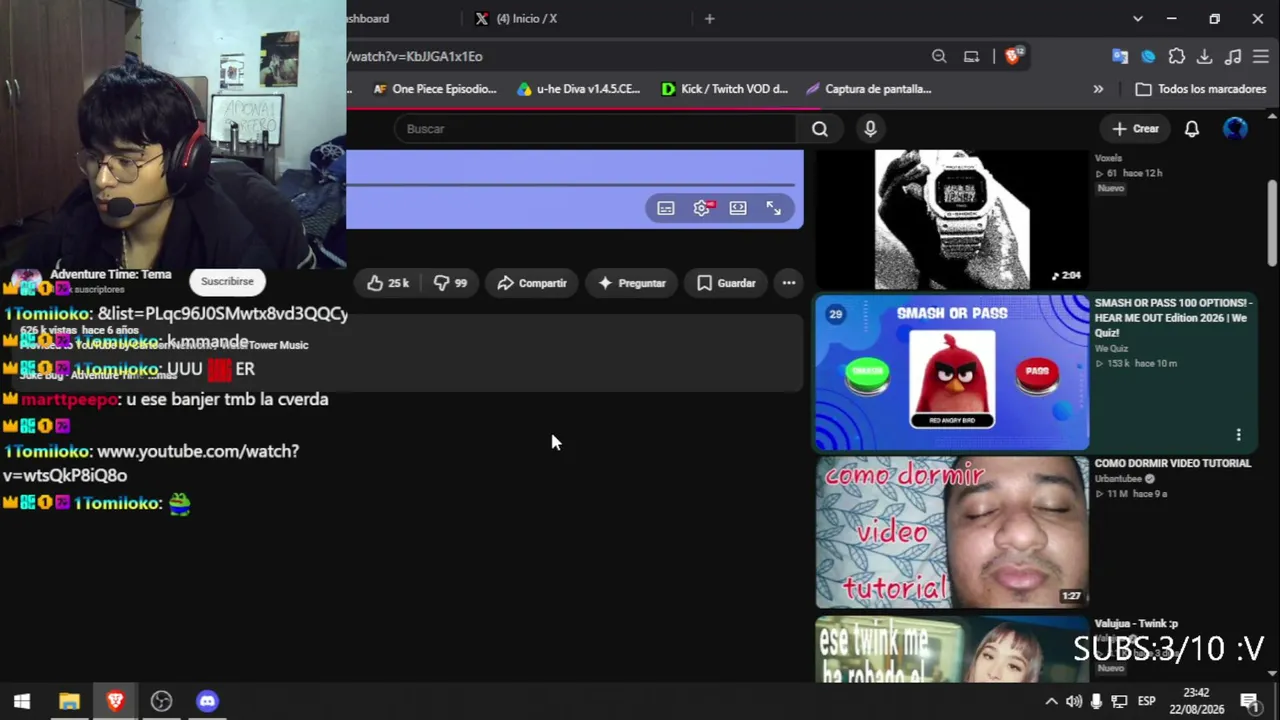The width and height of the screenshot is (1280, 720).
Task: Click the Preguntar button
Action: pos(631,283)
